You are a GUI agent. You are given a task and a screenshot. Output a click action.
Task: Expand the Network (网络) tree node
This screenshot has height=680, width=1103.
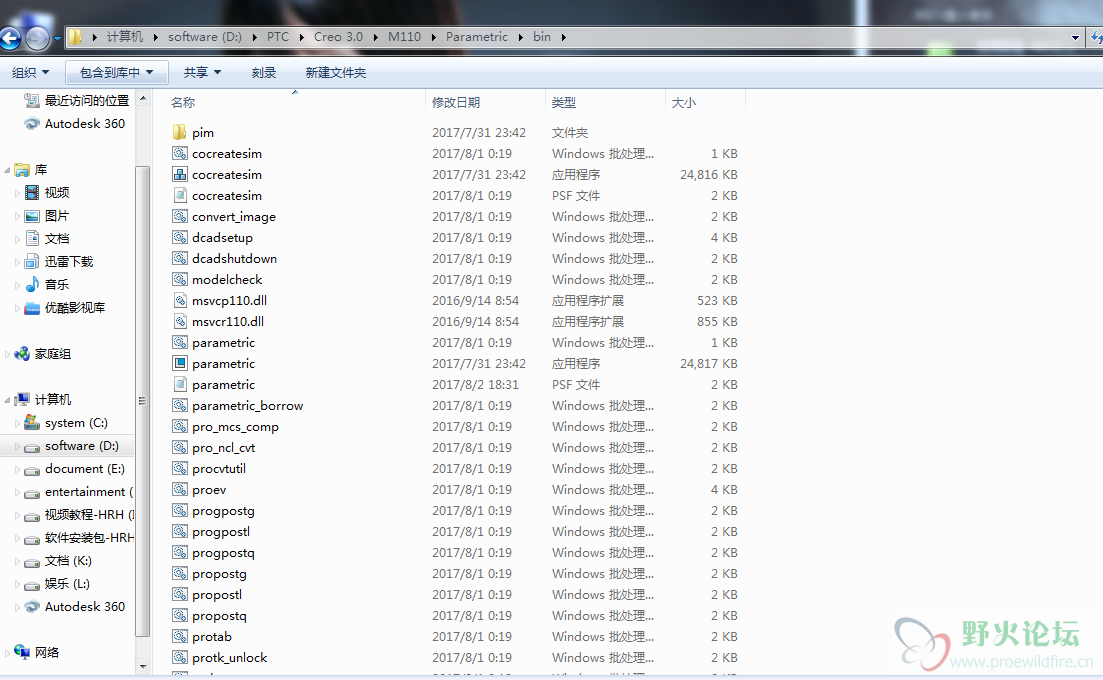pos(7,652)
